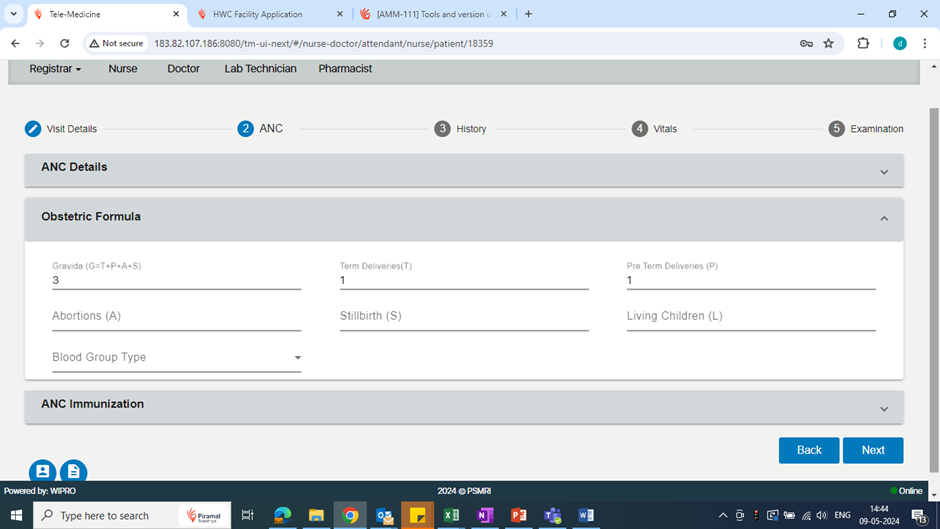Click the Abortions (A) field
The width and height of the screenshot is (940, 529).
click(x=176, y=317)
